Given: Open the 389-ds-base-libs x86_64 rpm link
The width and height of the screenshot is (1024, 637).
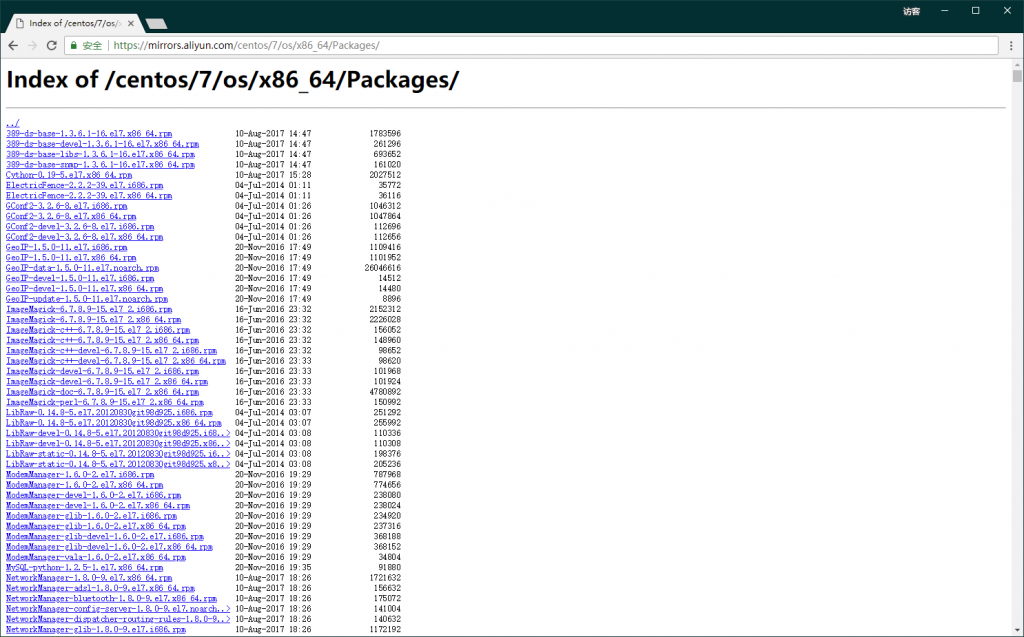Looking at the screenshot, I should 100,154.
